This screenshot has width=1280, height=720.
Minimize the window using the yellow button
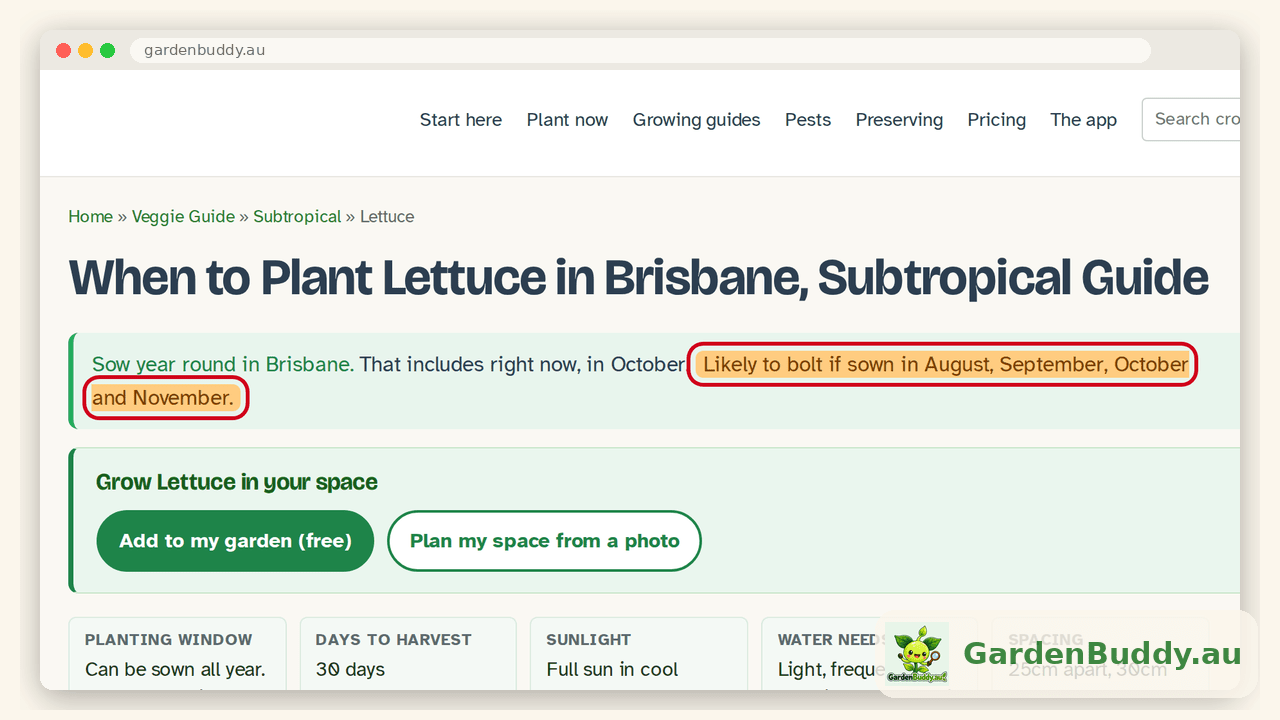(85, 50)
